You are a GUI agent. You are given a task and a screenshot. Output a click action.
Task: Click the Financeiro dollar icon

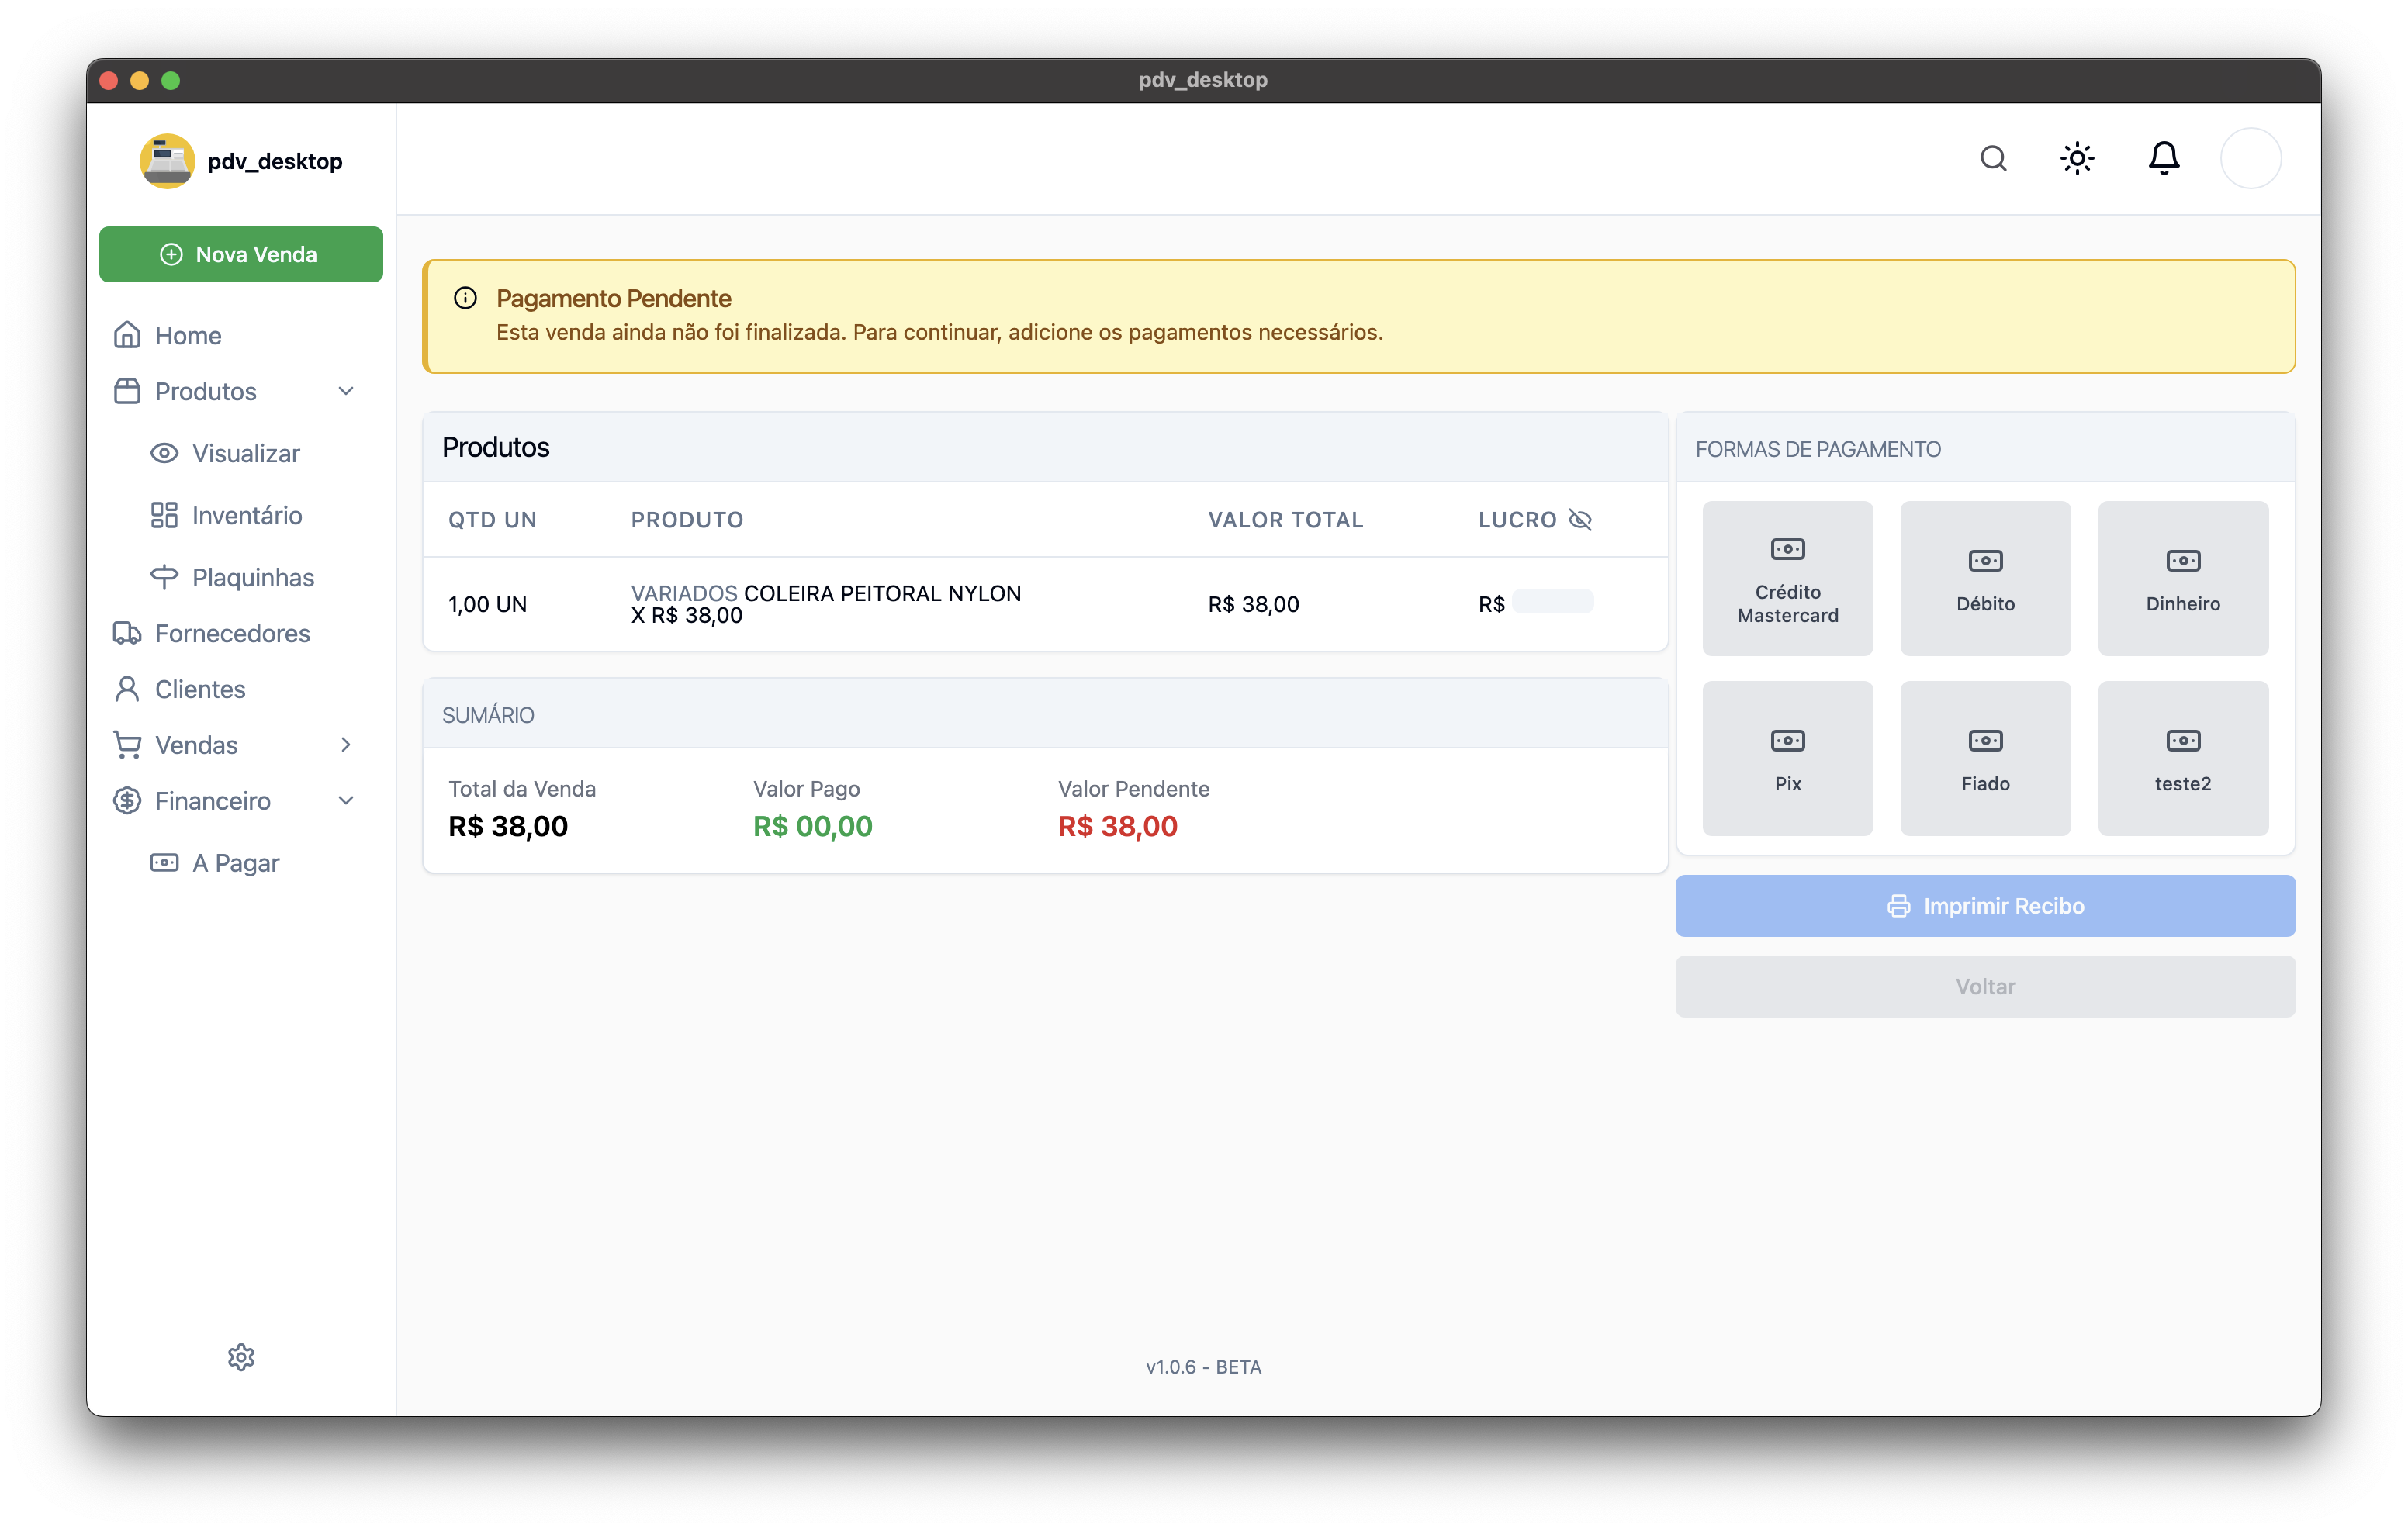127,801
